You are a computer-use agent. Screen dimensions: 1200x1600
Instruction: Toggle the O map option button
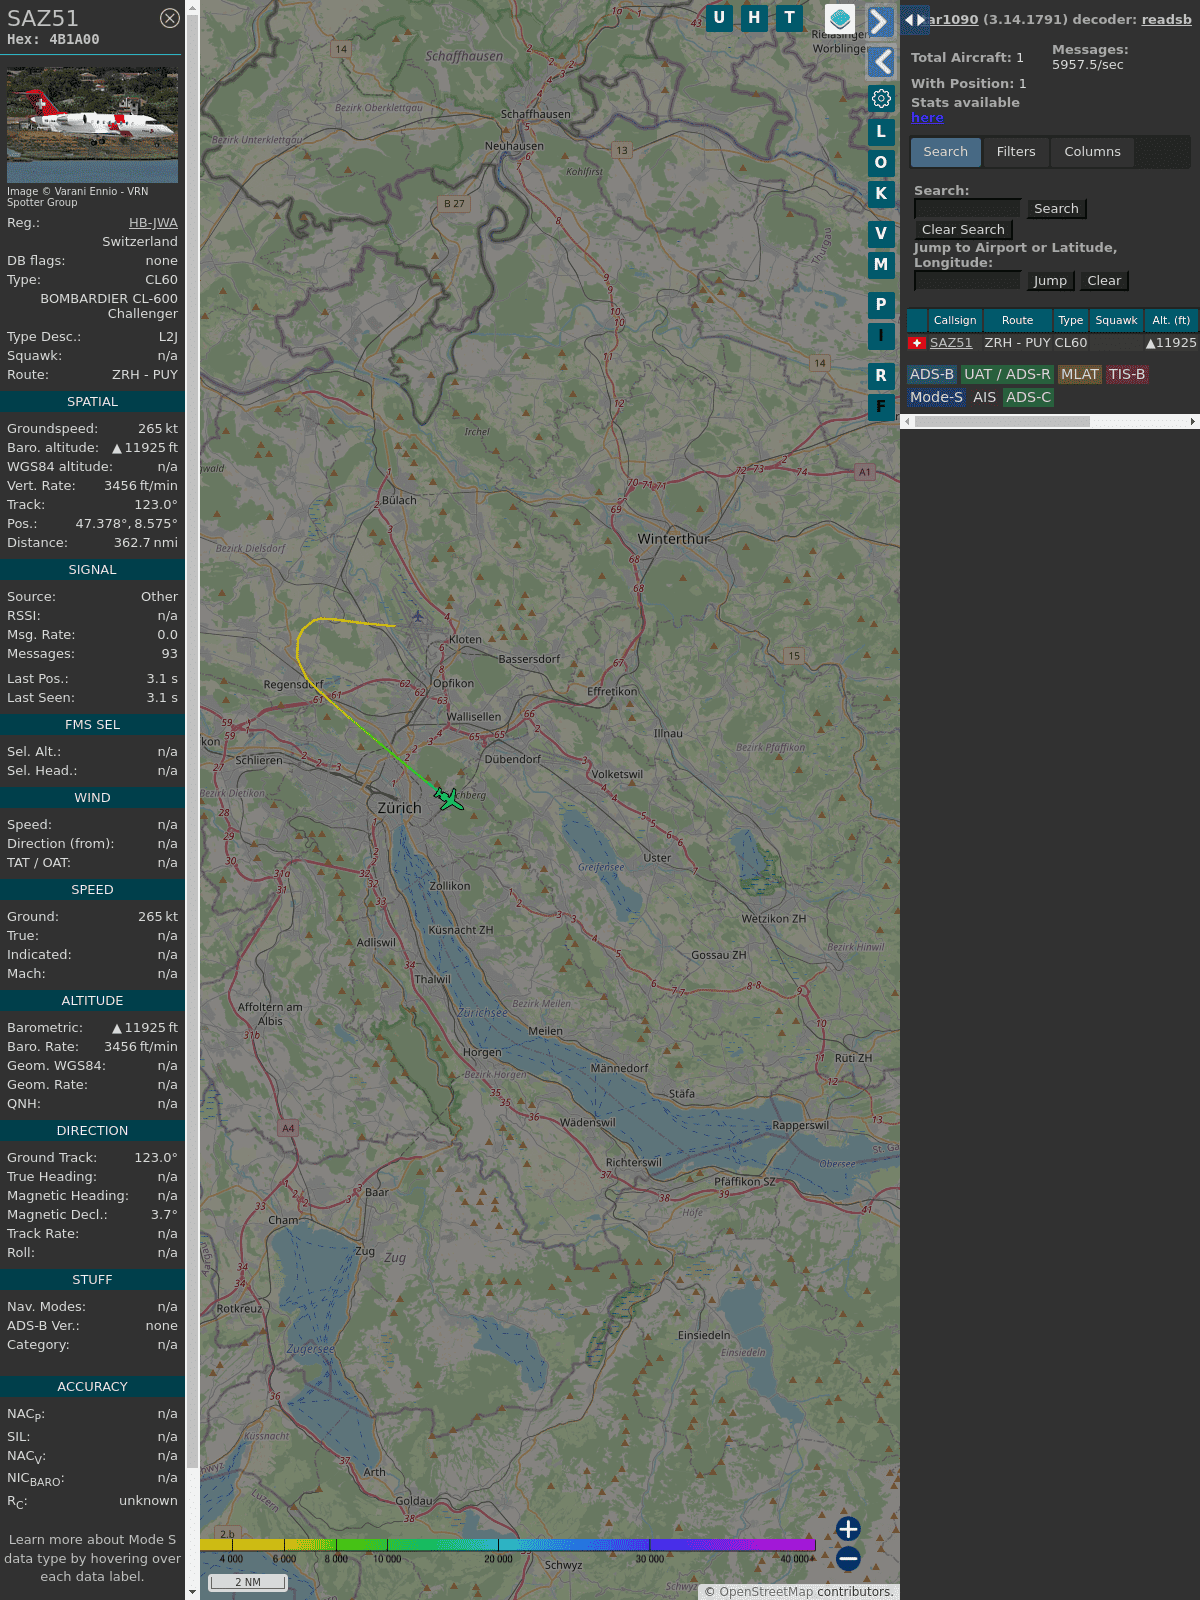coord(881,163)
